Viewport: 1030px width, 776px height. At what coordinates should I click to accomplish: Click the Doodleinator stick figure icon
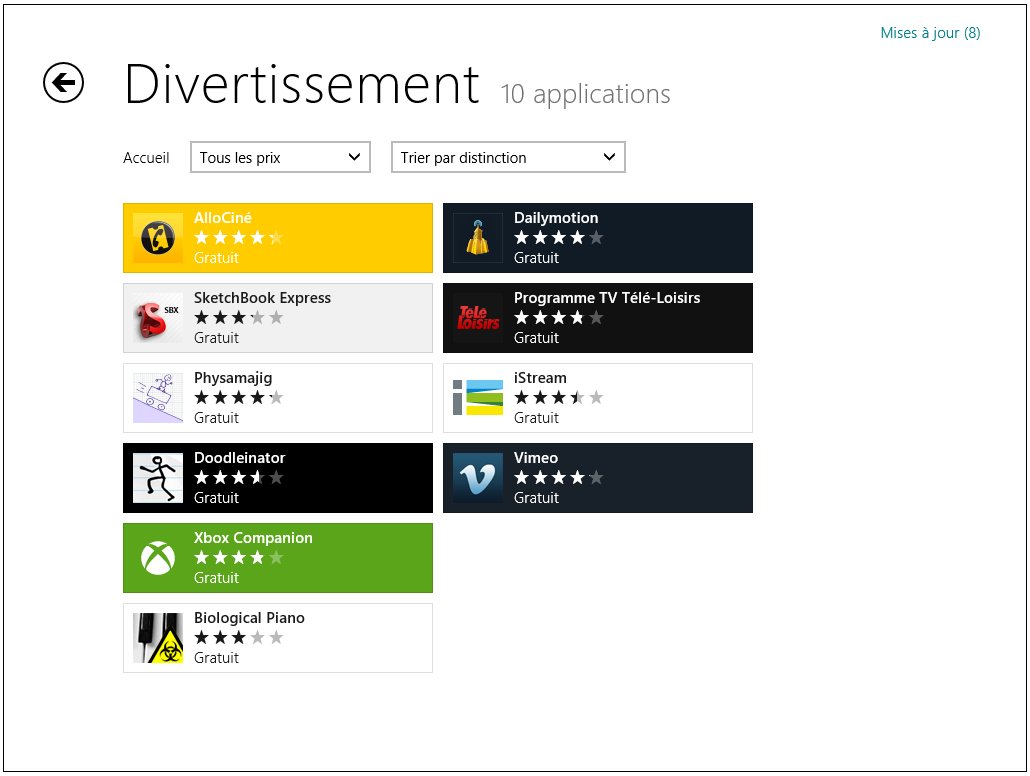tap(158, 478)
